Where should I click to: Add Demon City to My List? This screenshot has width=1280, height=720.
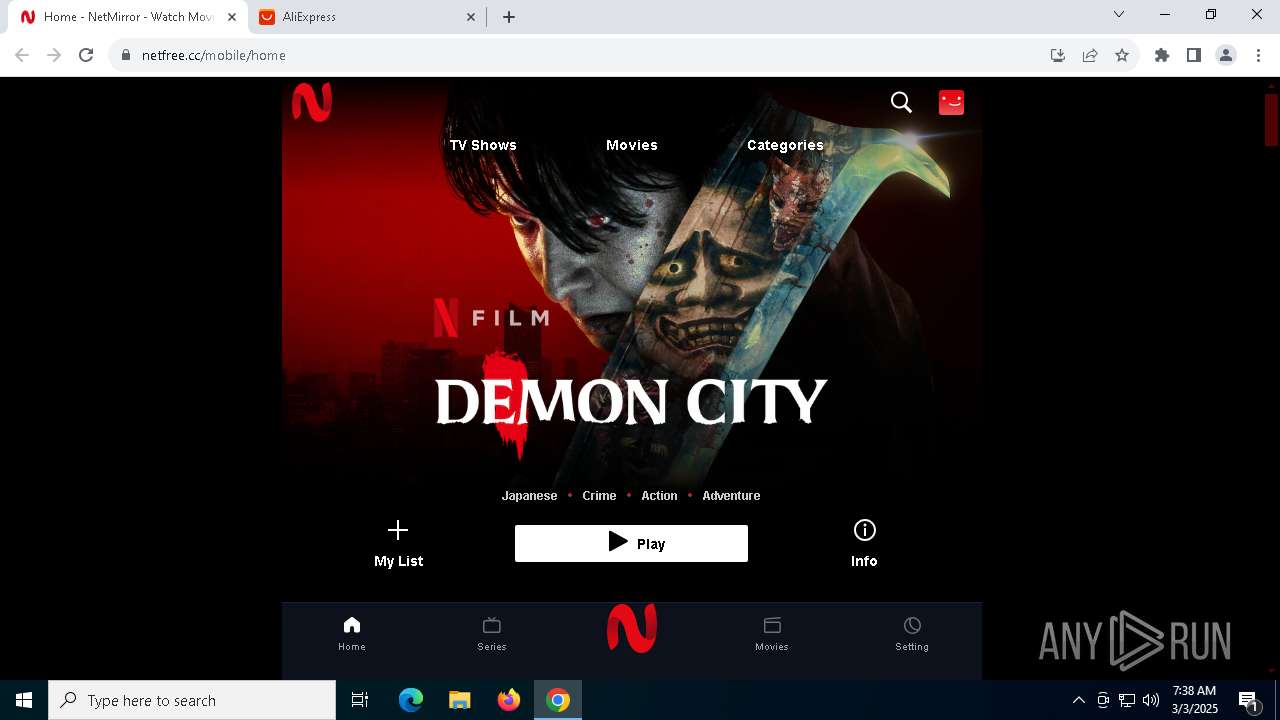[x=398, y=543]
